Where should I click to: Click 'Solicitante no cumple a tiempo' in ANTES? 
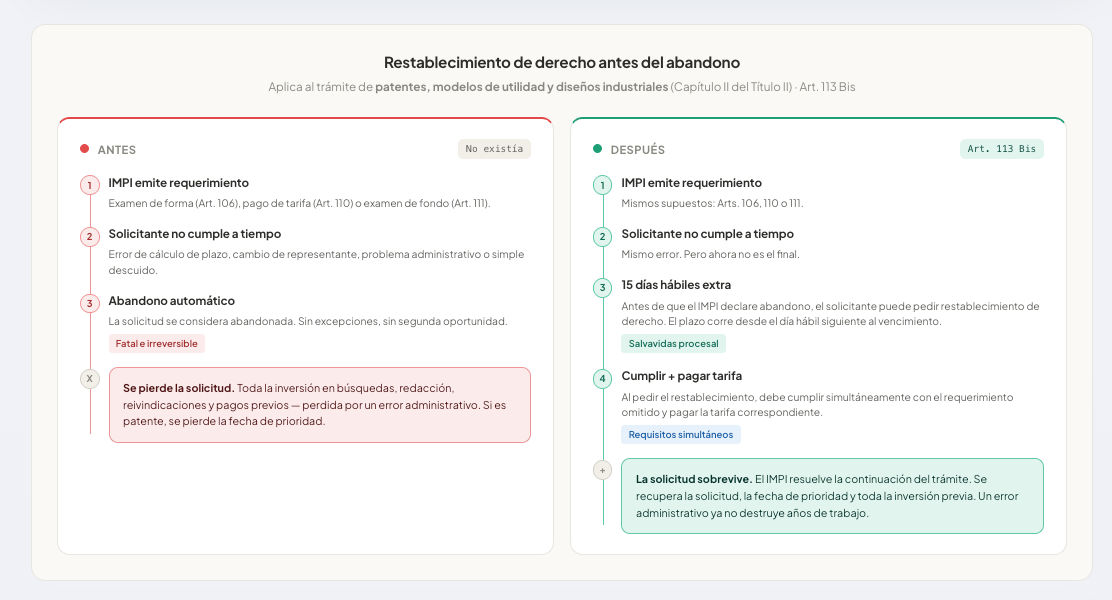coord(194,234)
